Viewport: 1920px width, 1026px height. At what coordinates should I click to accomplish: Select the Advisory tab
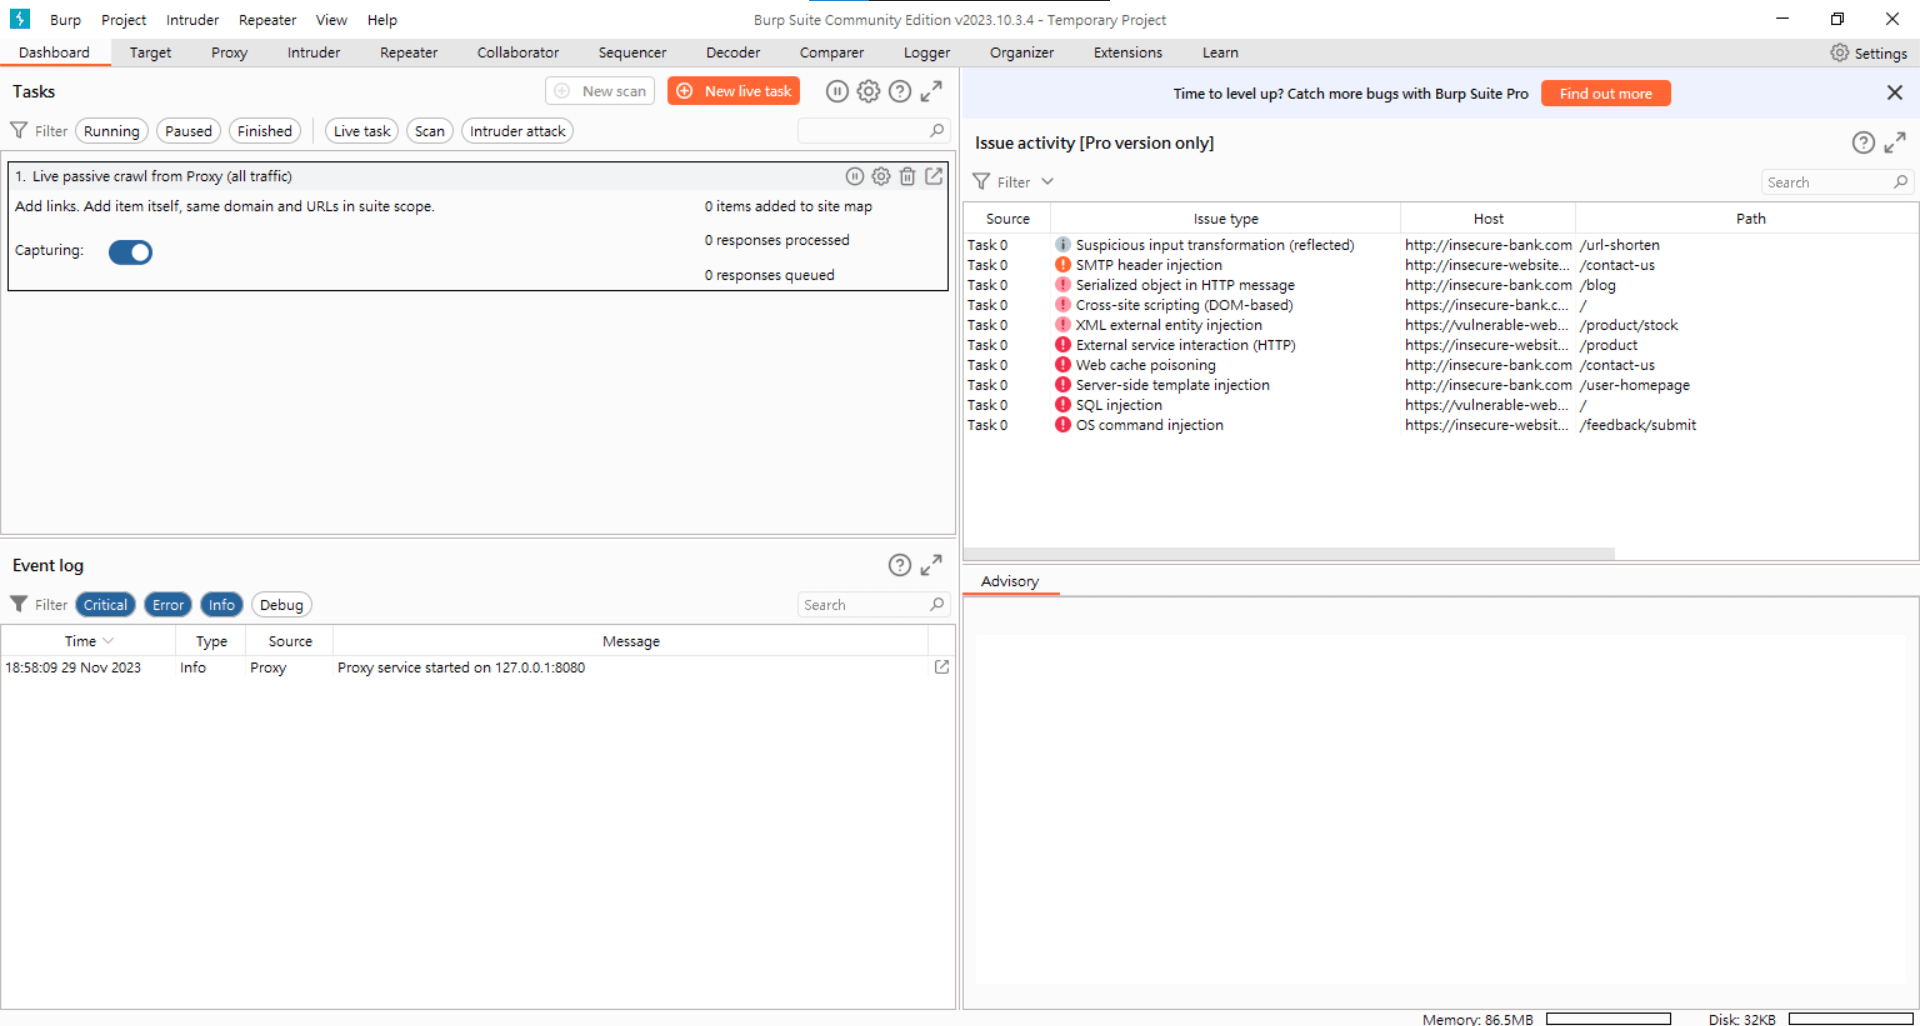(x=1010, y=581)
